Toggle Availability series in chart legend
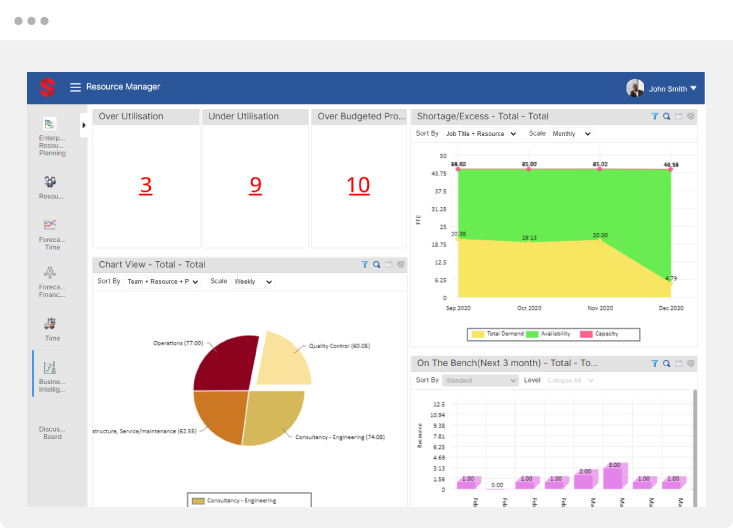 coord(546,333)
